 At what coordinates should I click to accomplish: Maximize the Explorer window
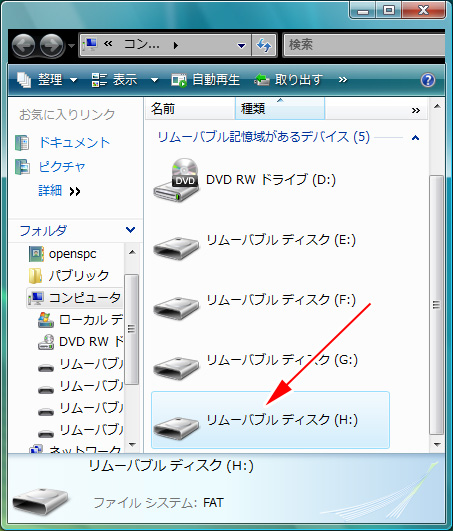point(388,10)
